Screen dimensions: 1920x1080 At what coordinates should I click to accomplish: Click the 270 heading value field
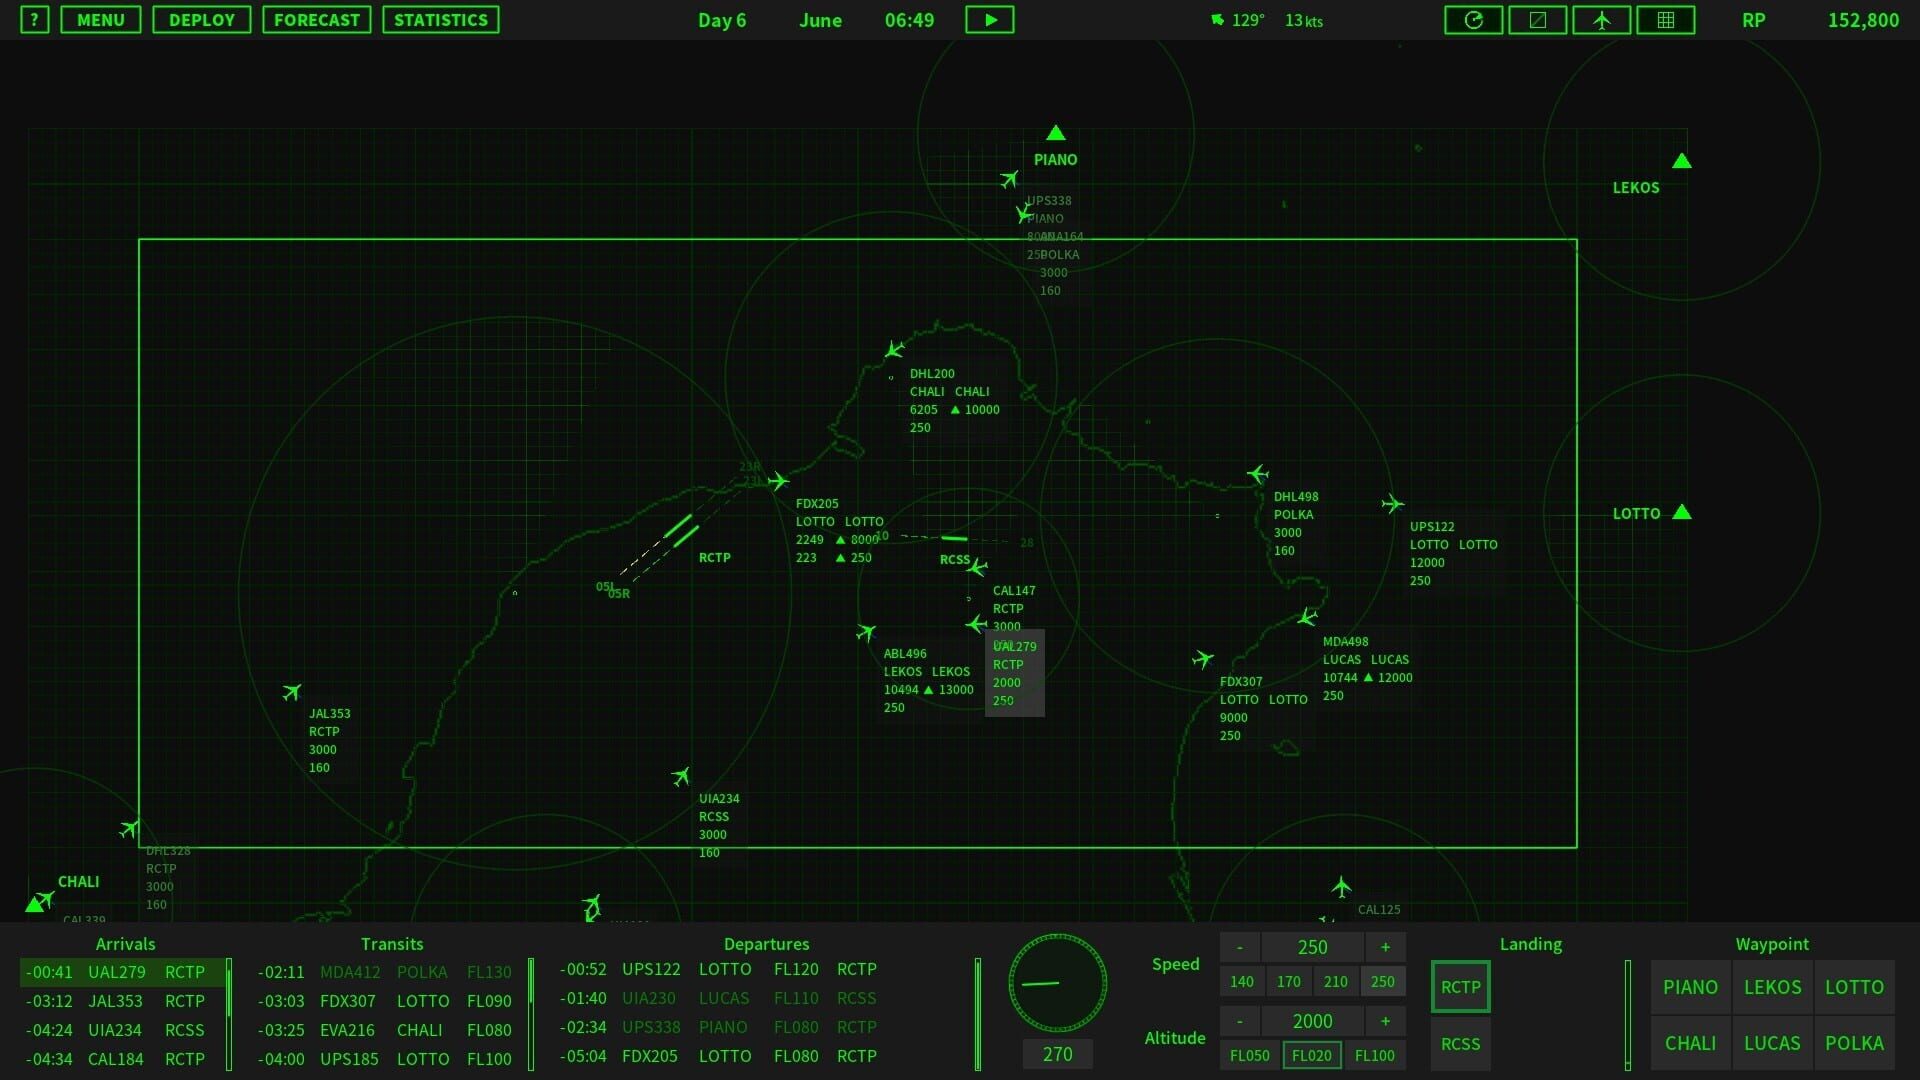(x=1057, y=1054)
